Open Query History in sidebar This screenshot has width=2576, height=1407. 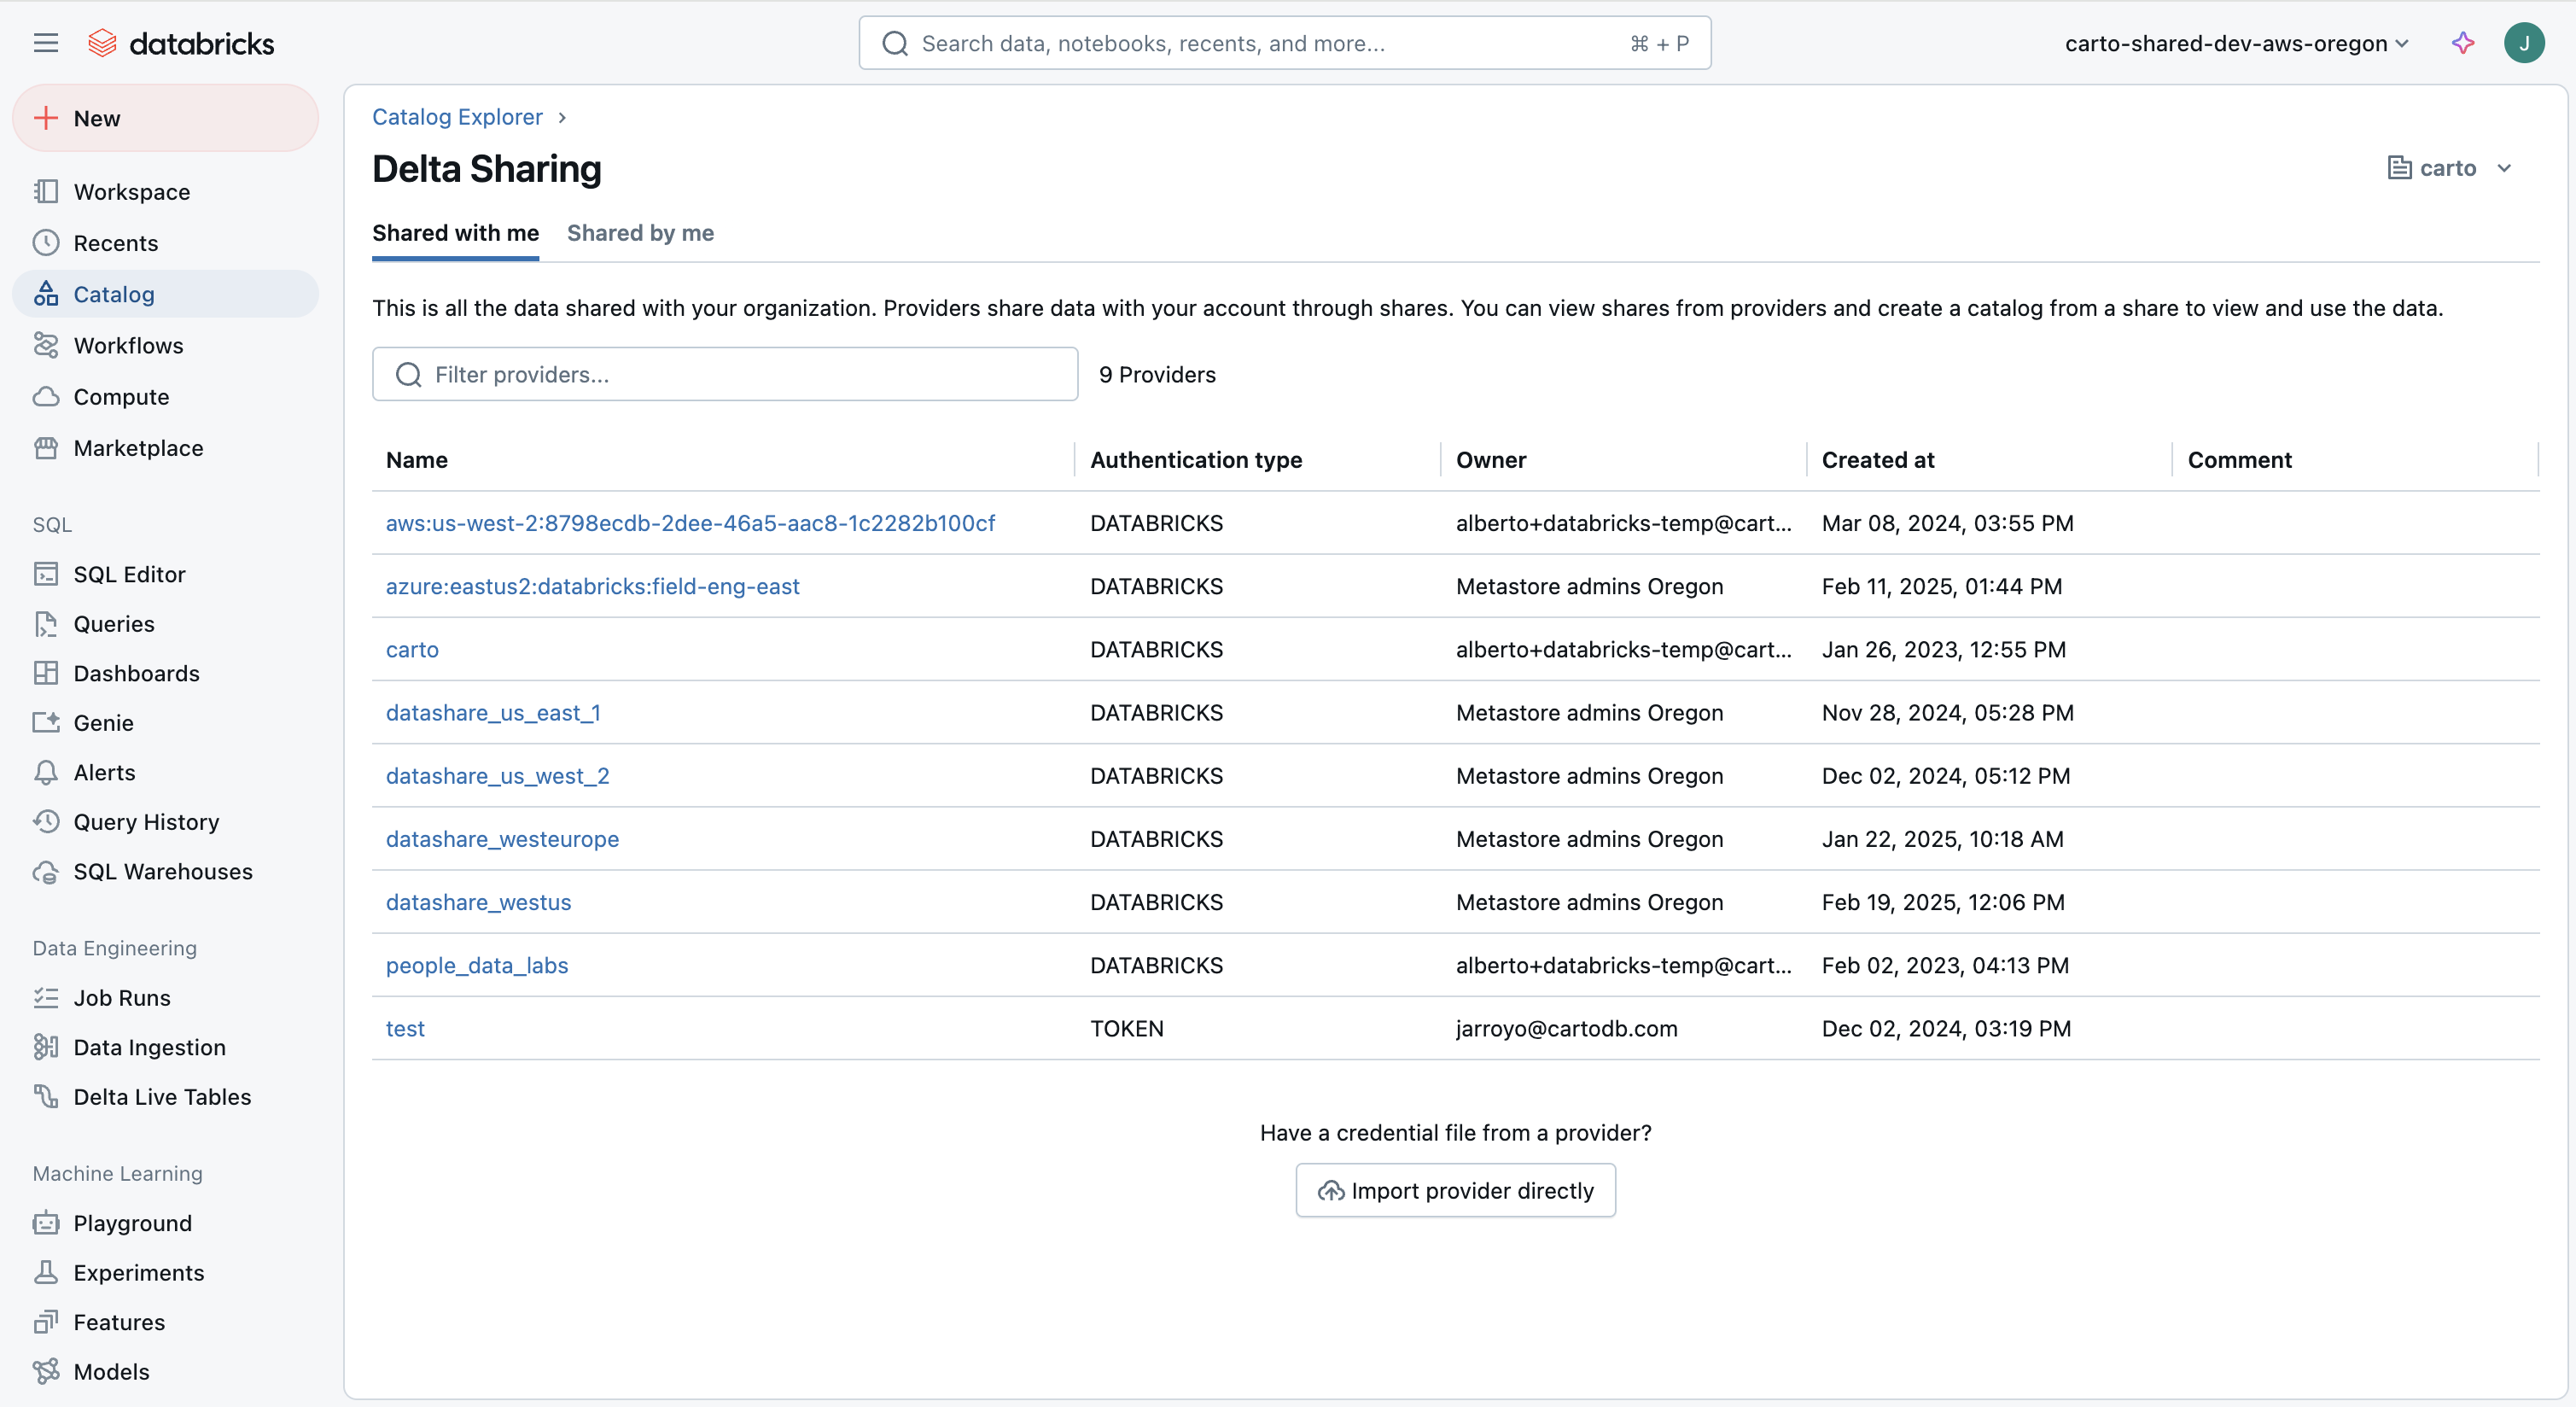[146, 822]
